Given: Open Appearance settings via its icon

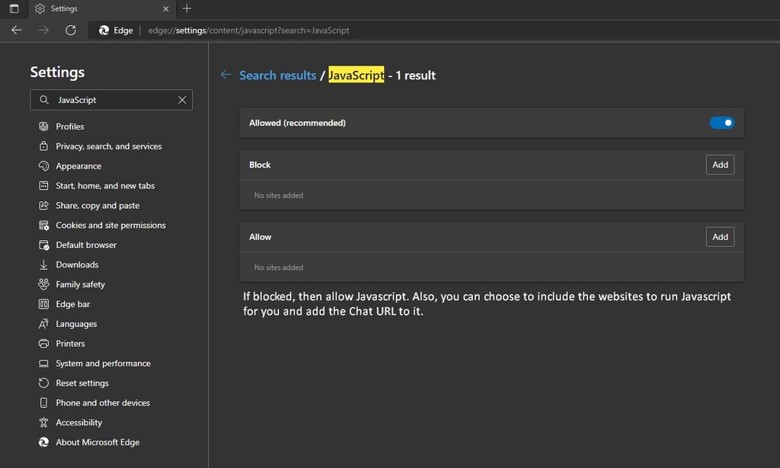Looking at the screenshot, I should (44, 166).
